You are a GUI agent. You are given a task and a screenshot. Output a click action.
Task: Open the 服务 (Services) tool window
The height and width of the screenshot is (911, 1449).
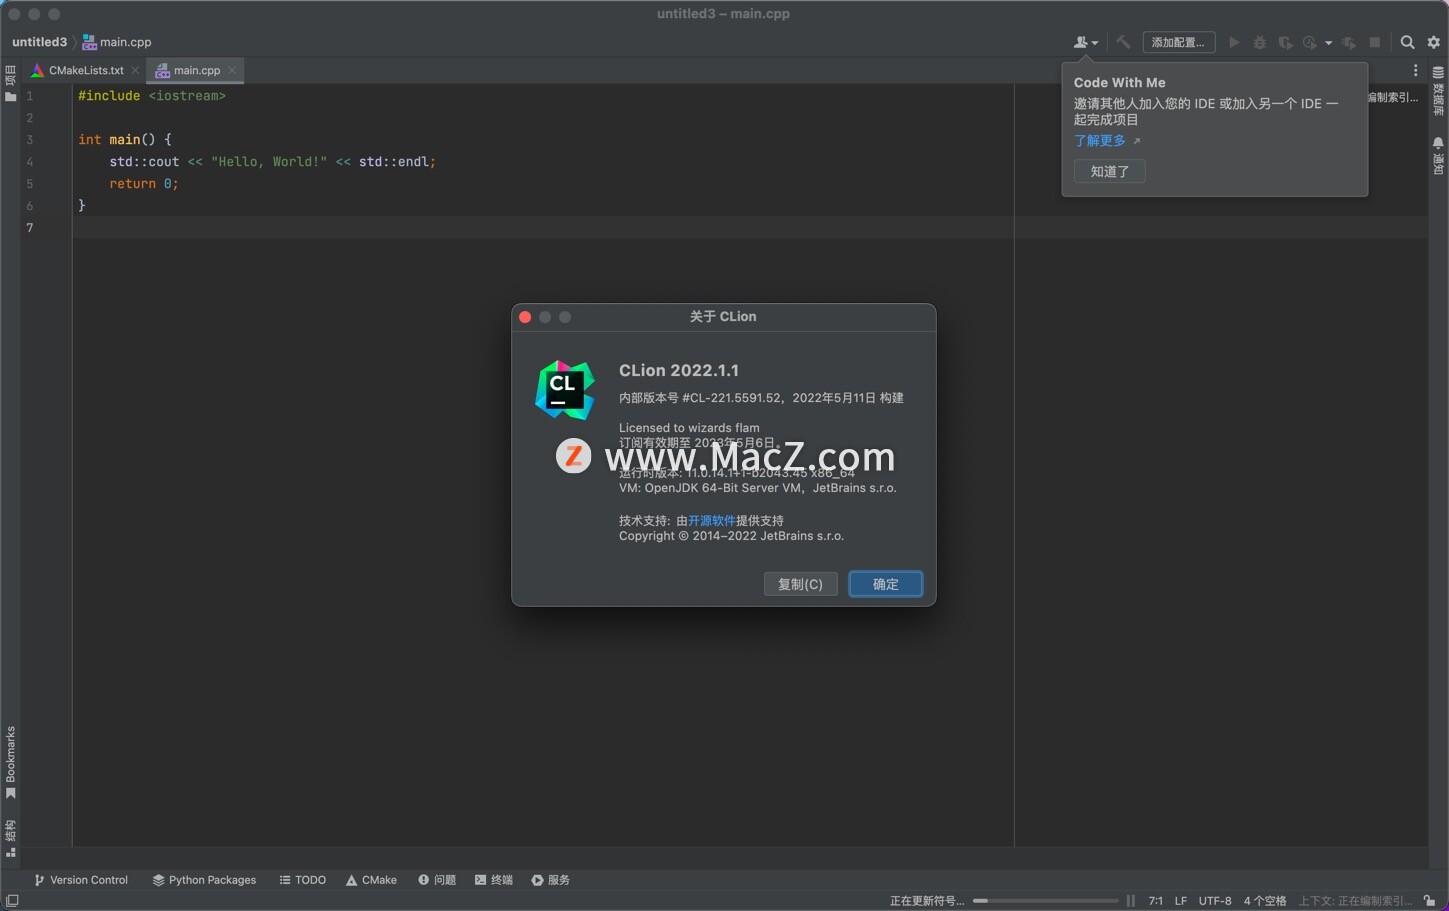tap(551, 880)
